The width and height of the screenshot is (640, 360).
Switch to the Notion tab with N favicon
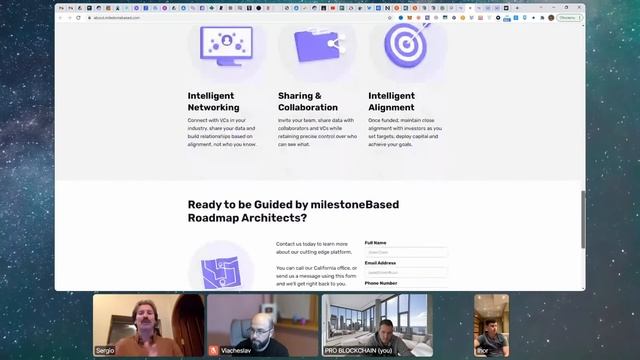[x=387, y=8]
